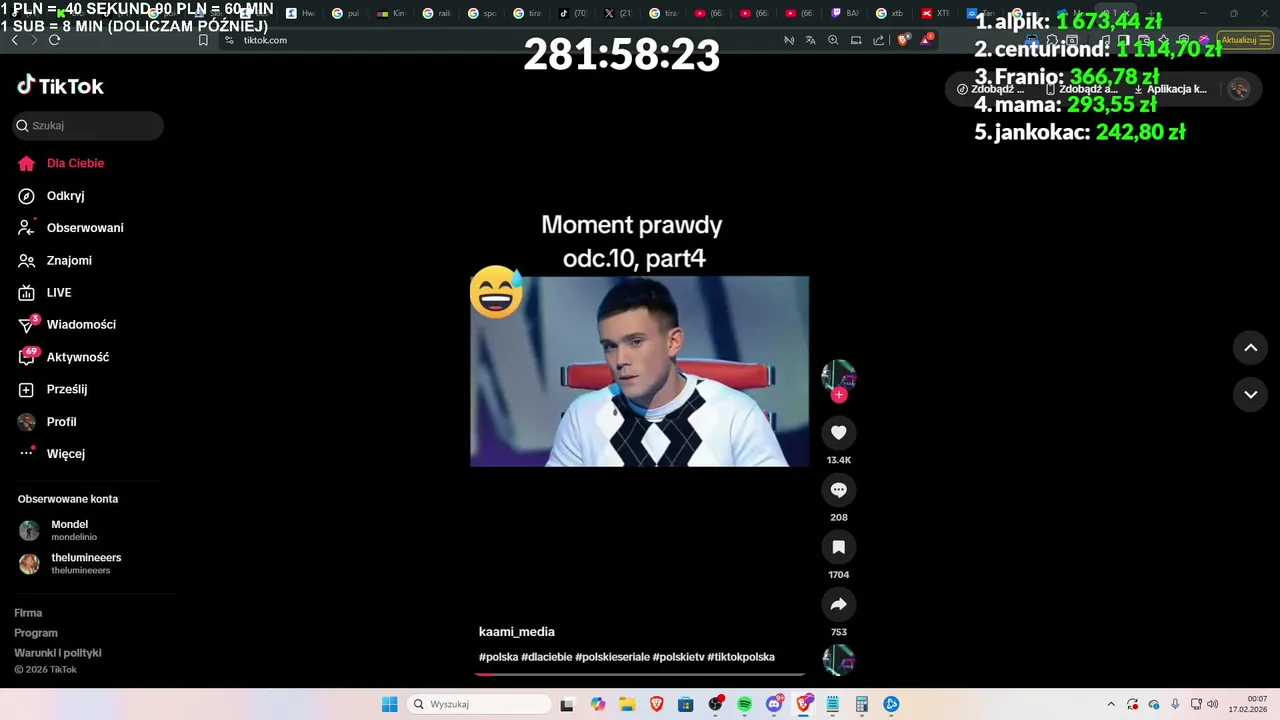Open thelumineeers followed account

point(70,563)
